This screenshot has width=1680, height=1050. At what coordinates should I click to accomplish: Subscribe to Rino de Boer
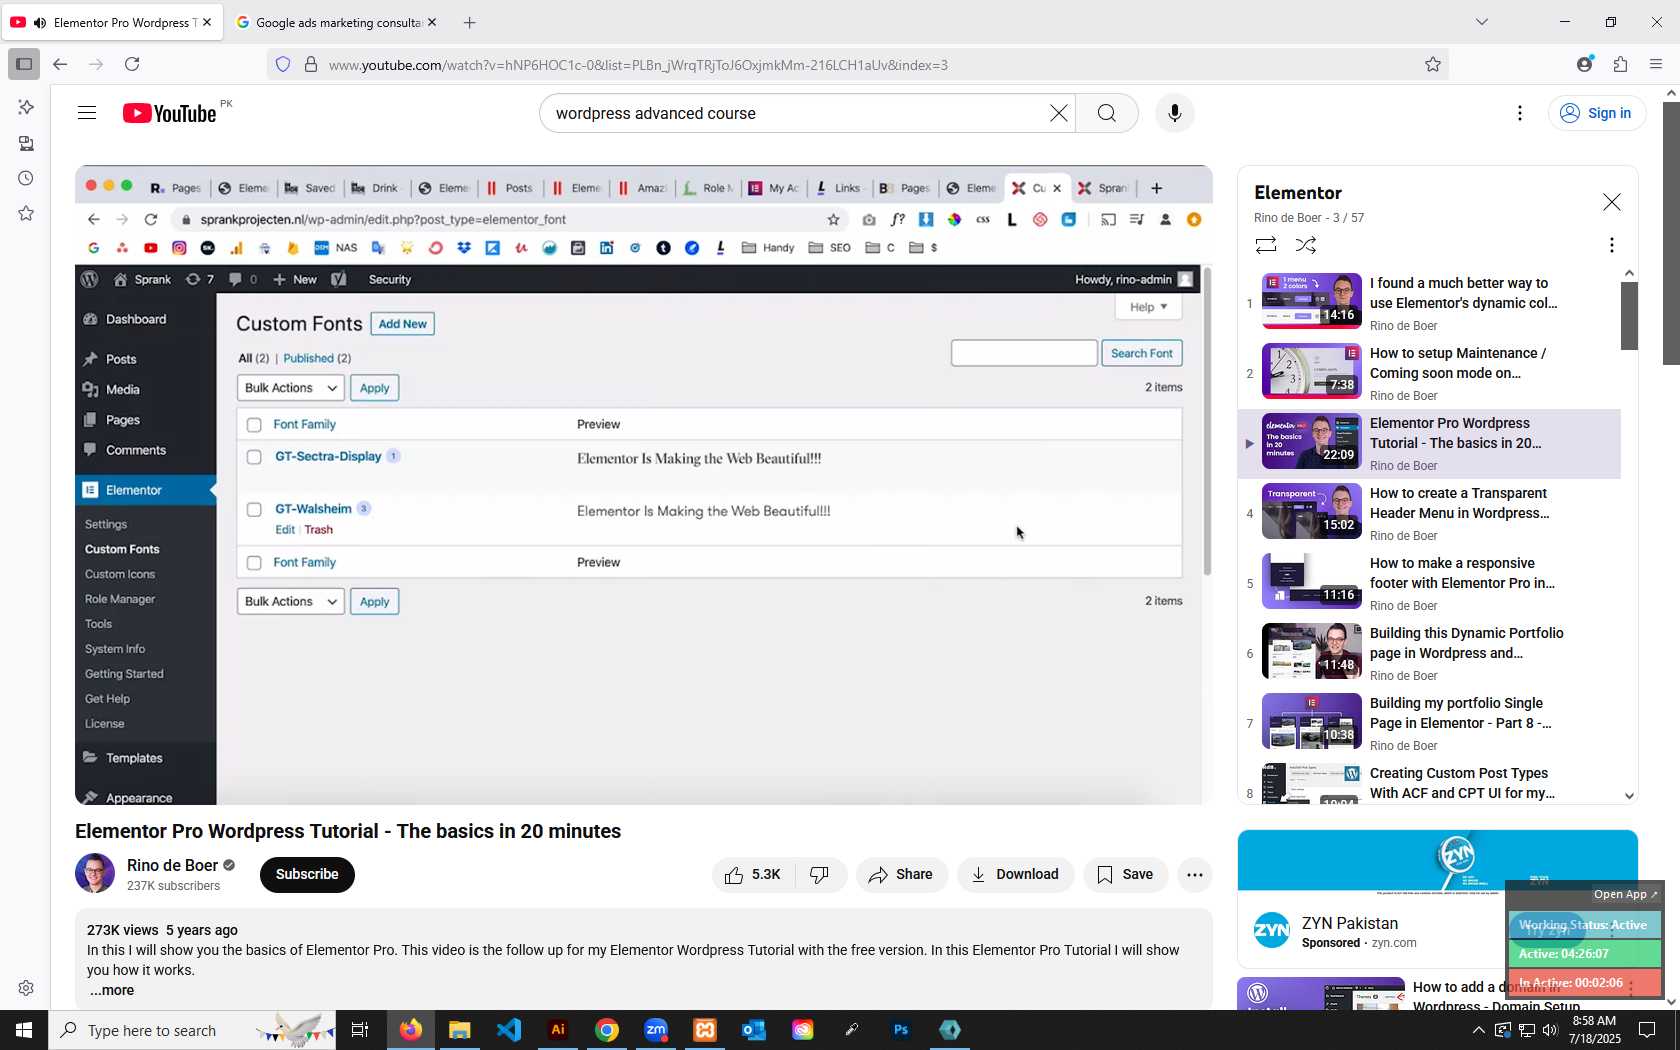[307, 875]
